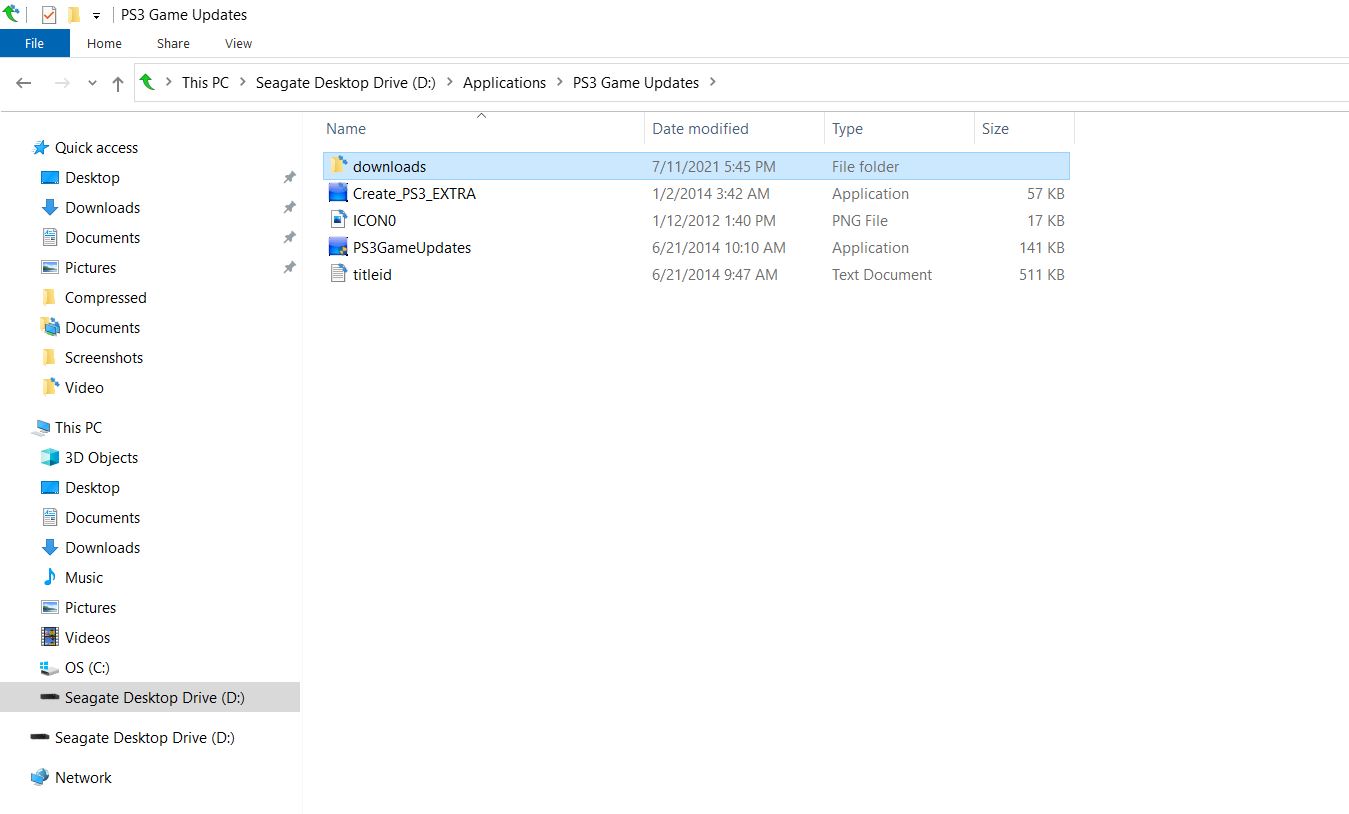Open the Customize Quick Access Toolbar dropdown
1349x814 pixels.
pyautogui.click(x=96, y=16)
